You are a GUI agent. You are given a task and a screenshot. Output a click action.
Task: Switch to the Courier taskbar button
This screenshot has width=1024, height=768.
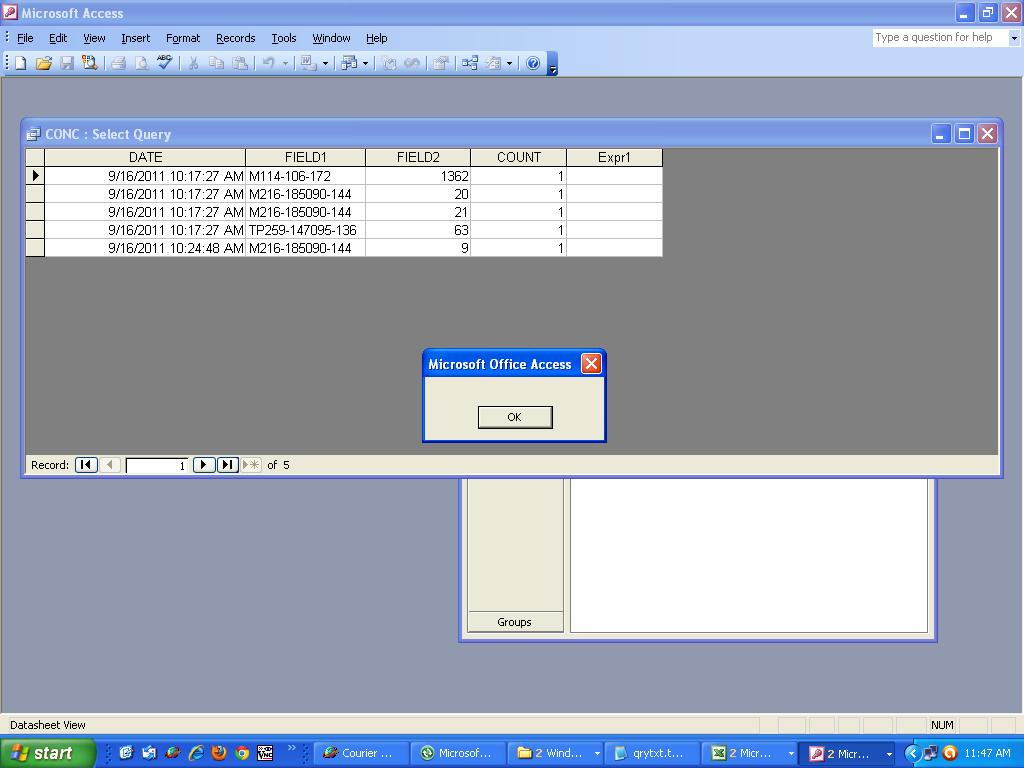(x=361, y=754)
